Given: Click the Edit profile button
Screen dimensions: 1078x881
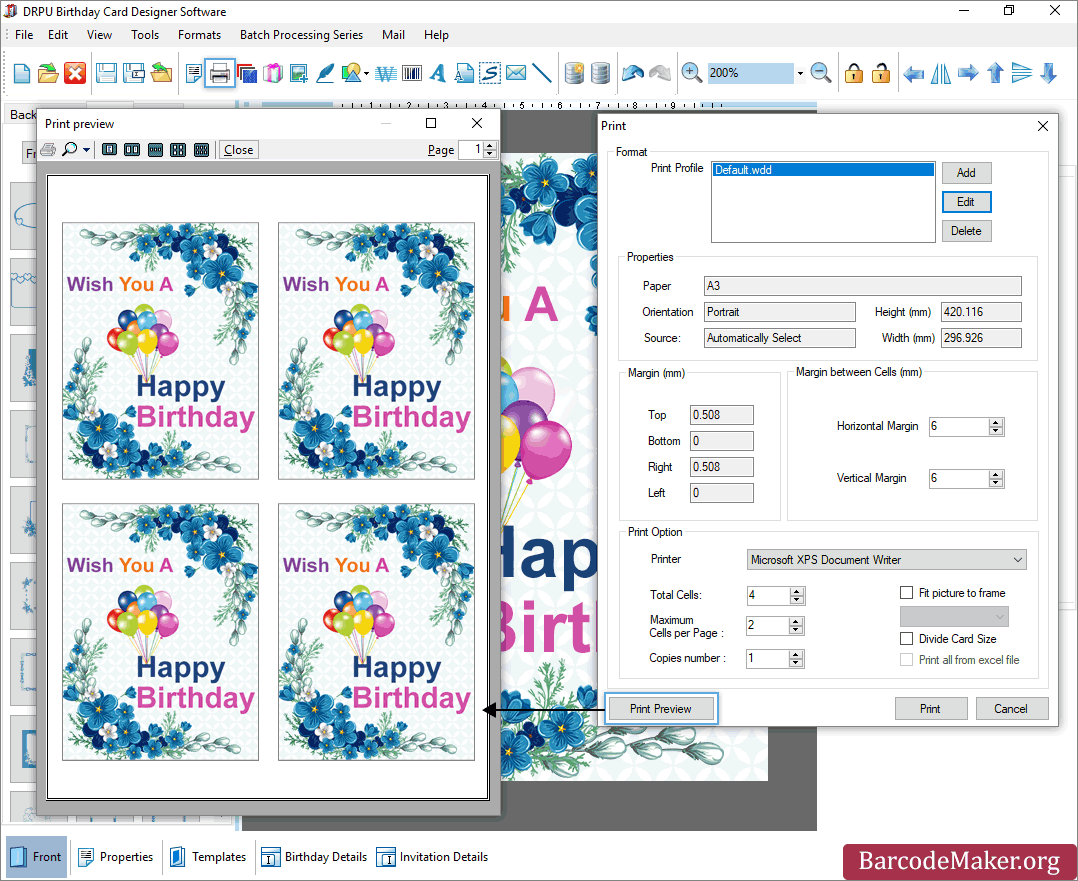Looking at the screenshot, I should point(966,202).
